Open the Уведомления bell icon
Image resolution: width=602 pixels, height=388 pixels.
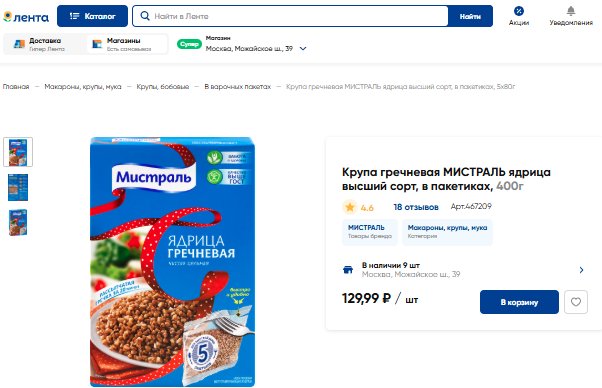pos(571,11)
